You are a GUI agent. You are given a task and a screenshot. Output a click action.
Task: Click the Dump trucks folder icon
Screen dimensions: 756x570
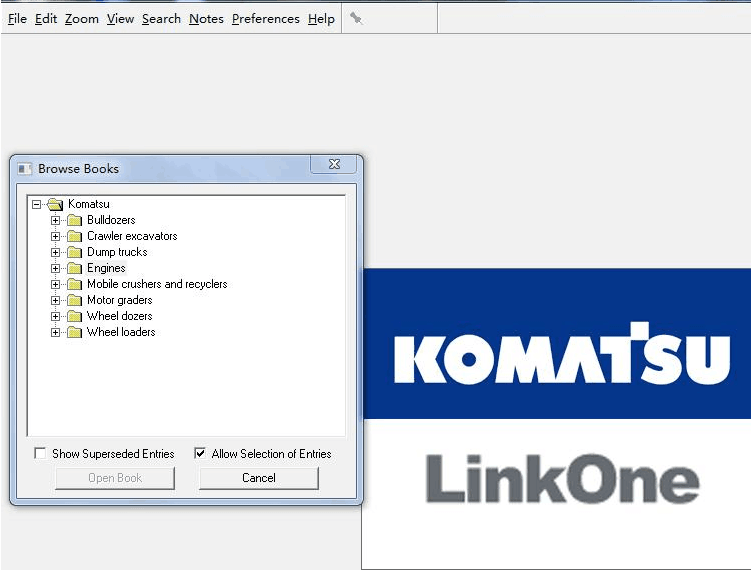pos(74,252)
